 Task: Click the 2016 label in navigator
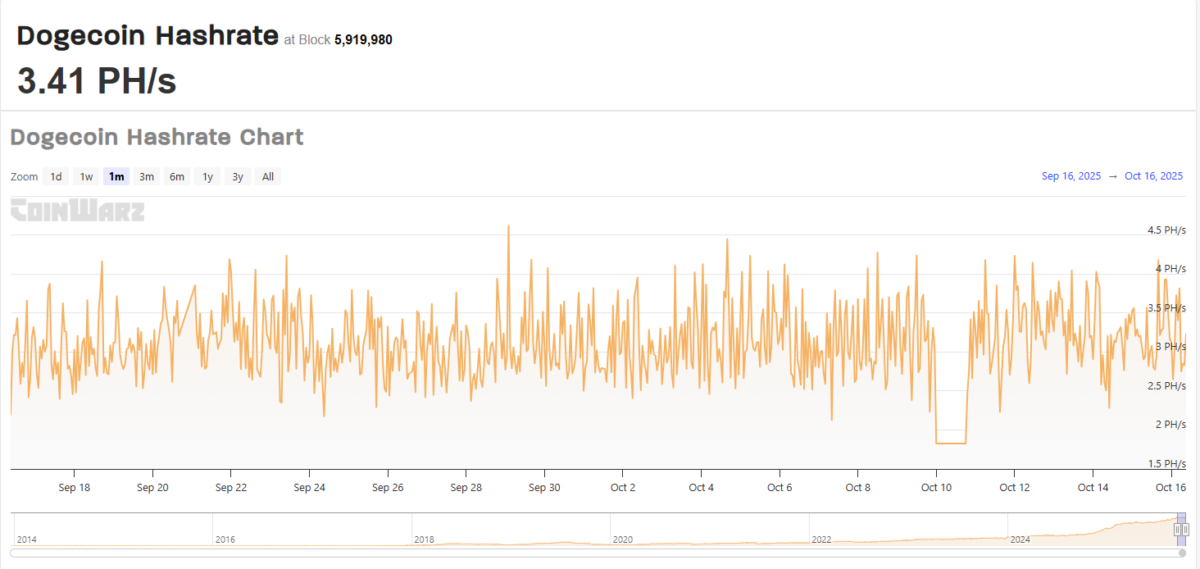pyautogui.click(x=226, y=539)
